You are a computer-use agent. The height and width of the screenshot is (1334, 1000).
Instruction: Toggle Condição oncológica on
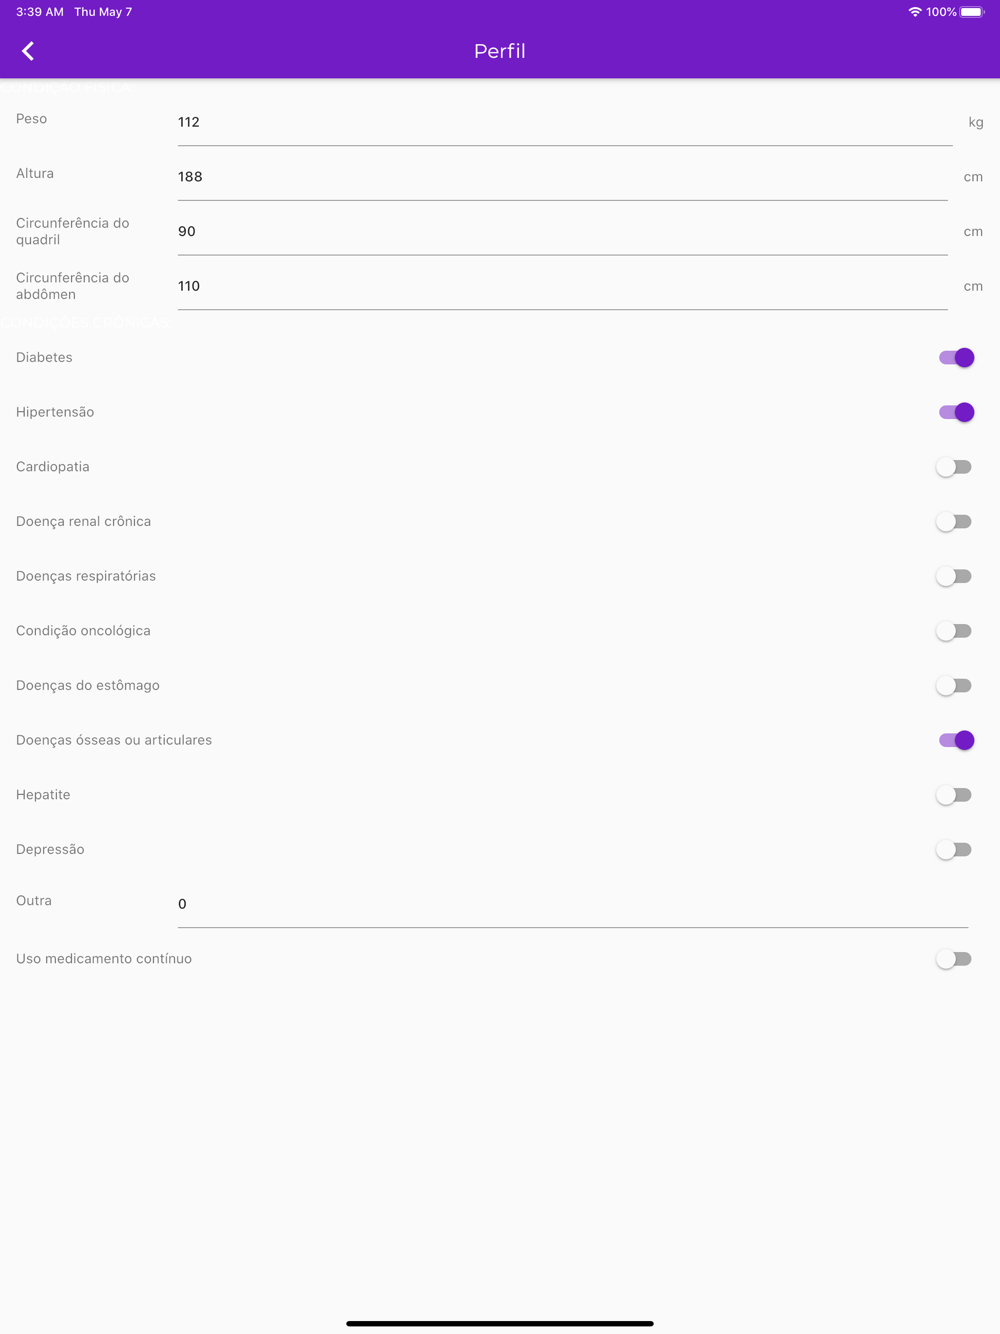point(954,631)
